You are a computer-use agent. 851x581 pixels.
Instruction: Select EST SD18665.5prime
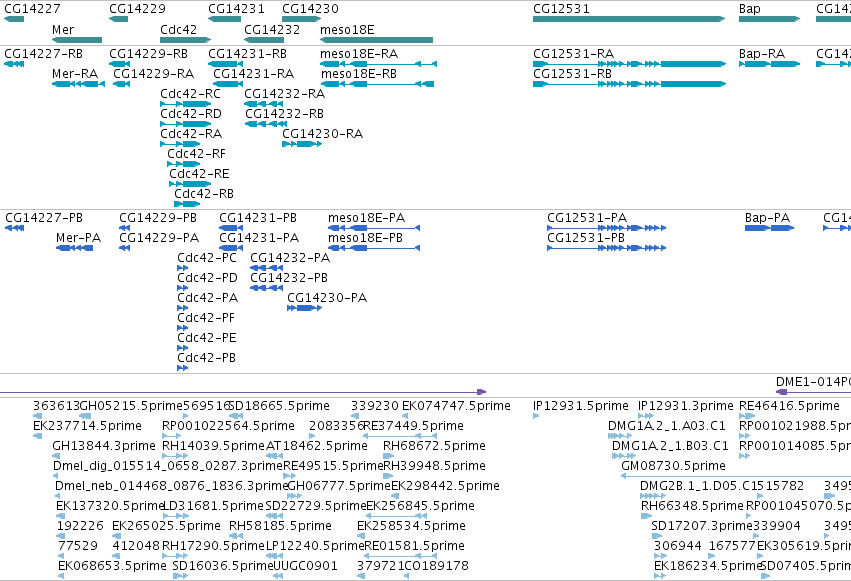pos(280,406)
